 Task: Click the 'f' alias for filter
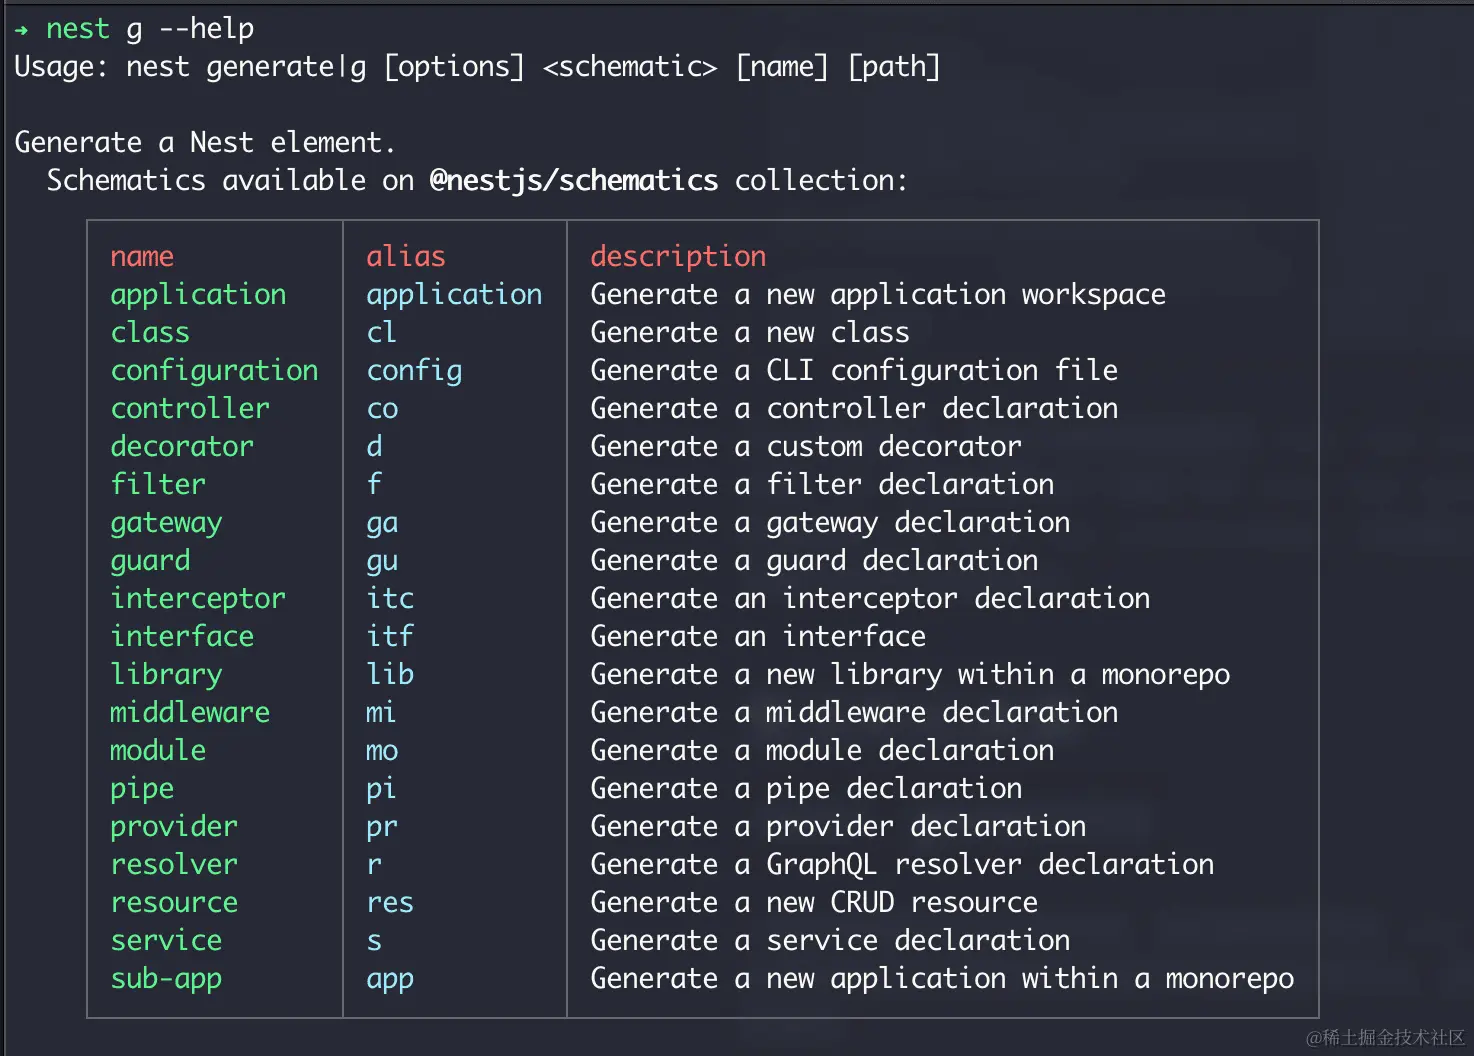(x=374, y=485)
